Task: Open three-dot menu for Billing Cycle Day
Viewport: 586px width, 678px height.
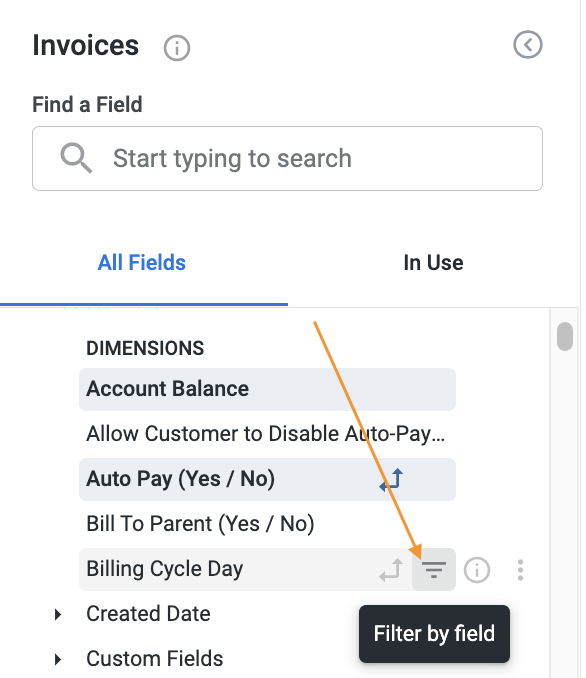Action: pos(520,569)
